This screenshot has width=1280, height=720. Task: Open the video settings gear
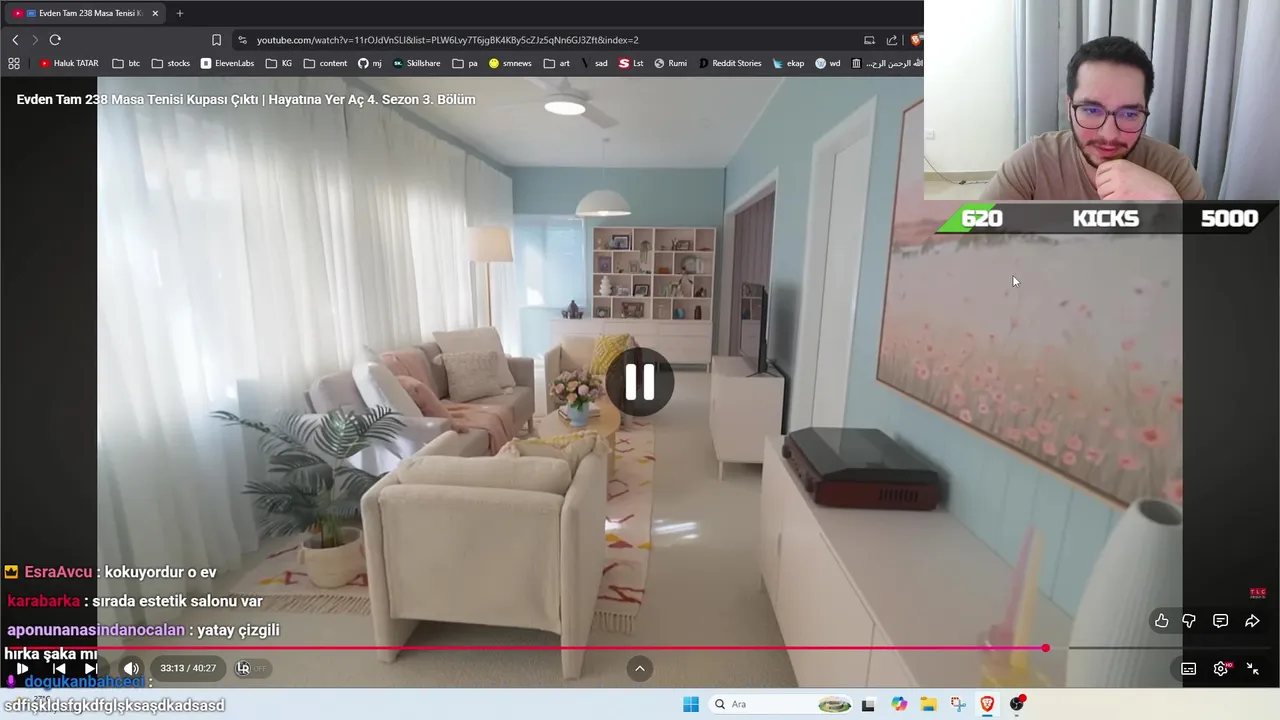point(1221,669)
